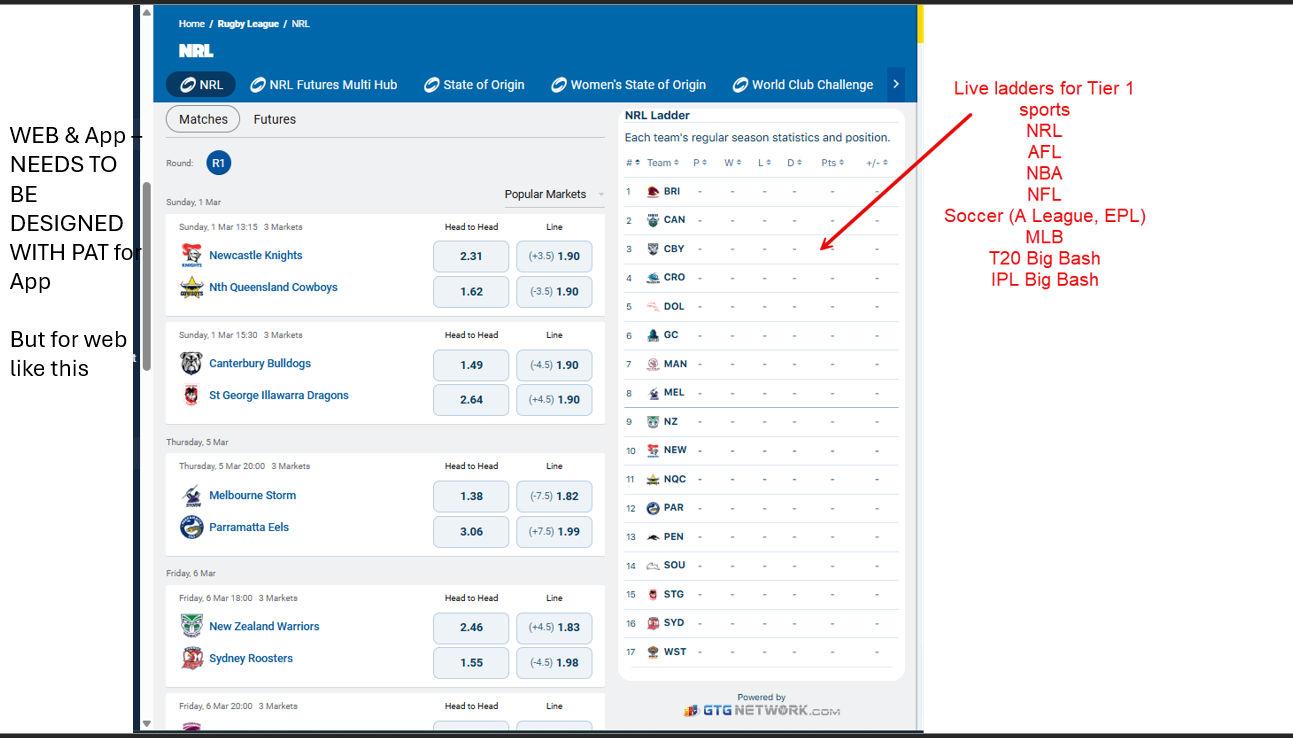This screenshot has width=1293, height=738.
Task: Click Parramatta Eels team logo
Action: [191, 528]
